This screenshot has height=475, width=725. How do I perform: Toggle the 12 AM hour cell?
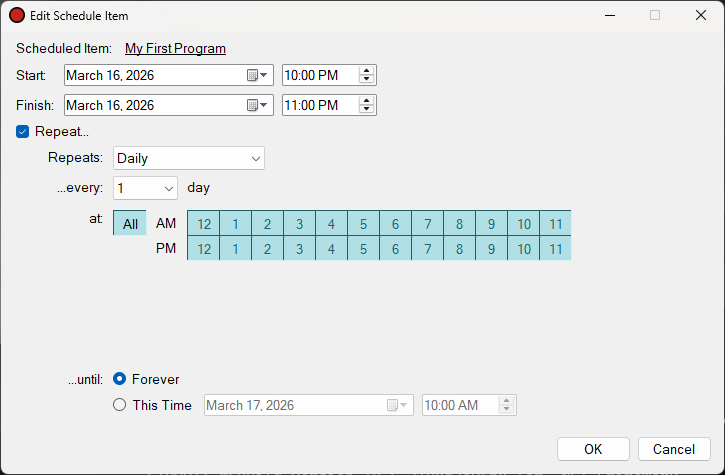[203, 223]
